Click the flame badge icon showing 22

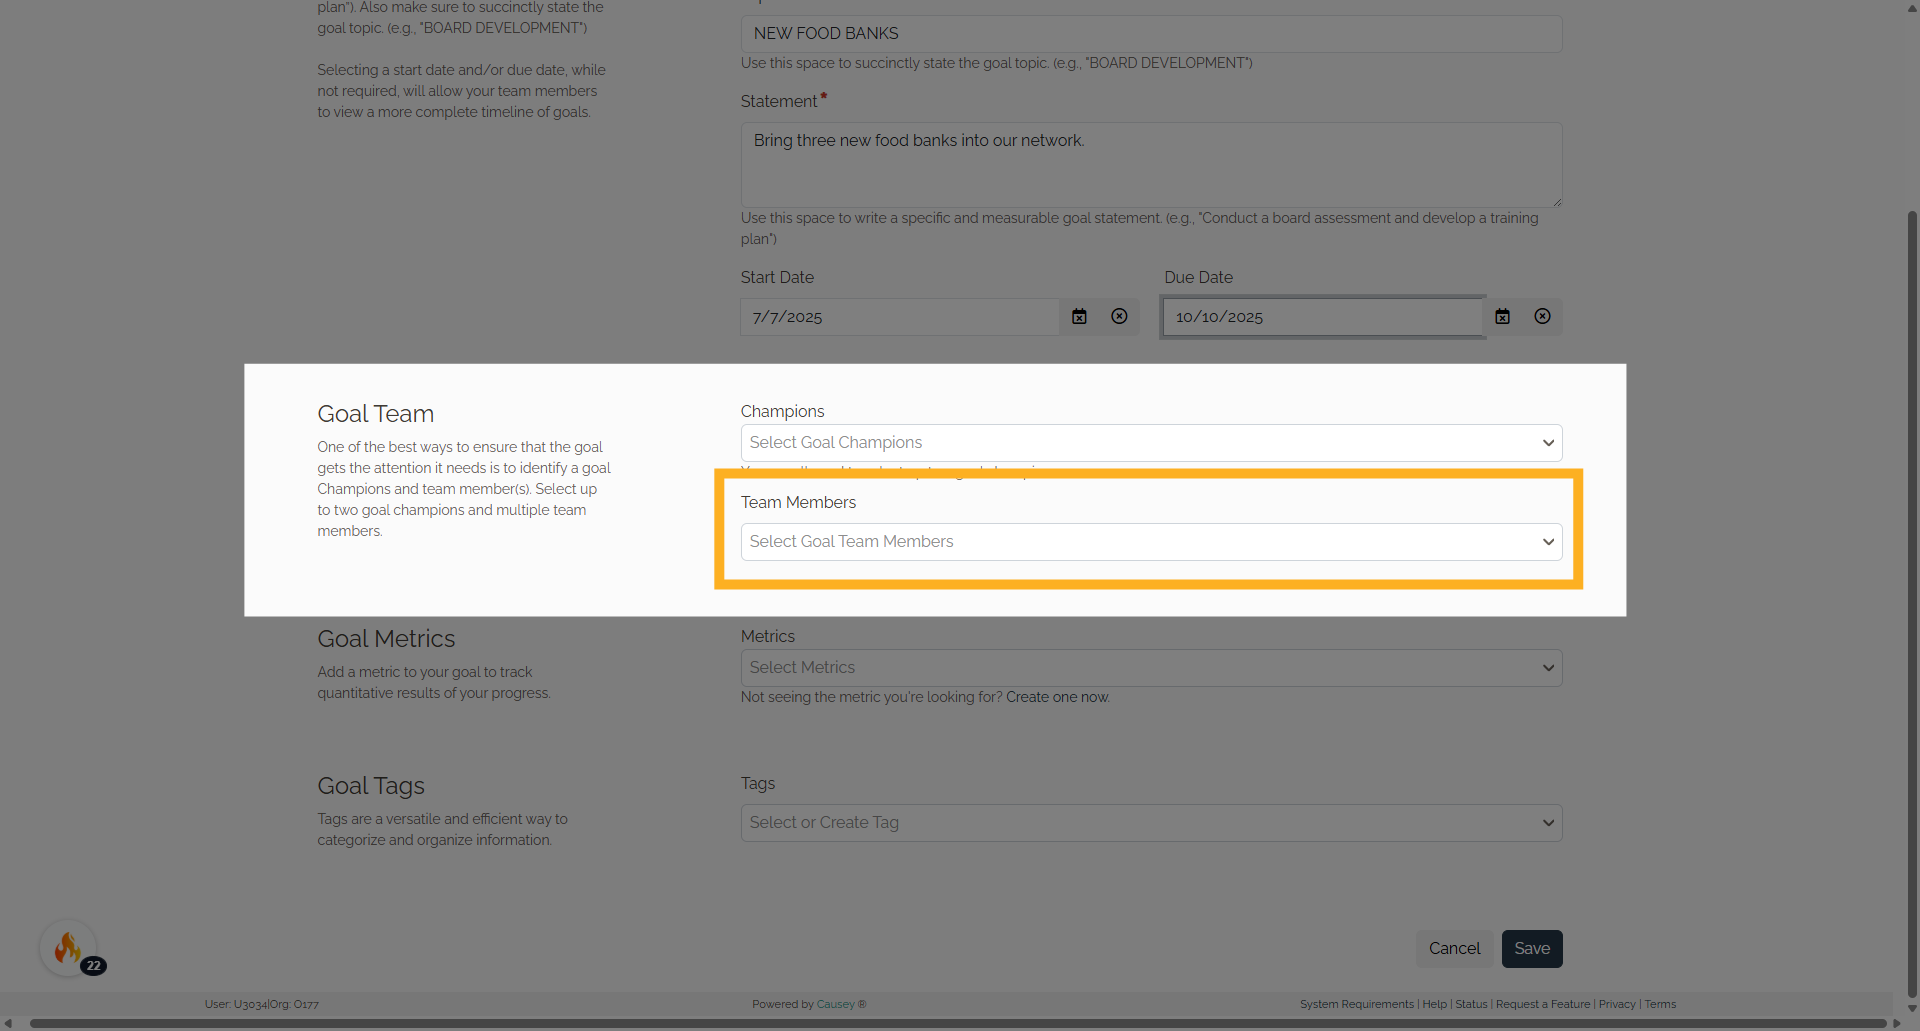[70, 948]
